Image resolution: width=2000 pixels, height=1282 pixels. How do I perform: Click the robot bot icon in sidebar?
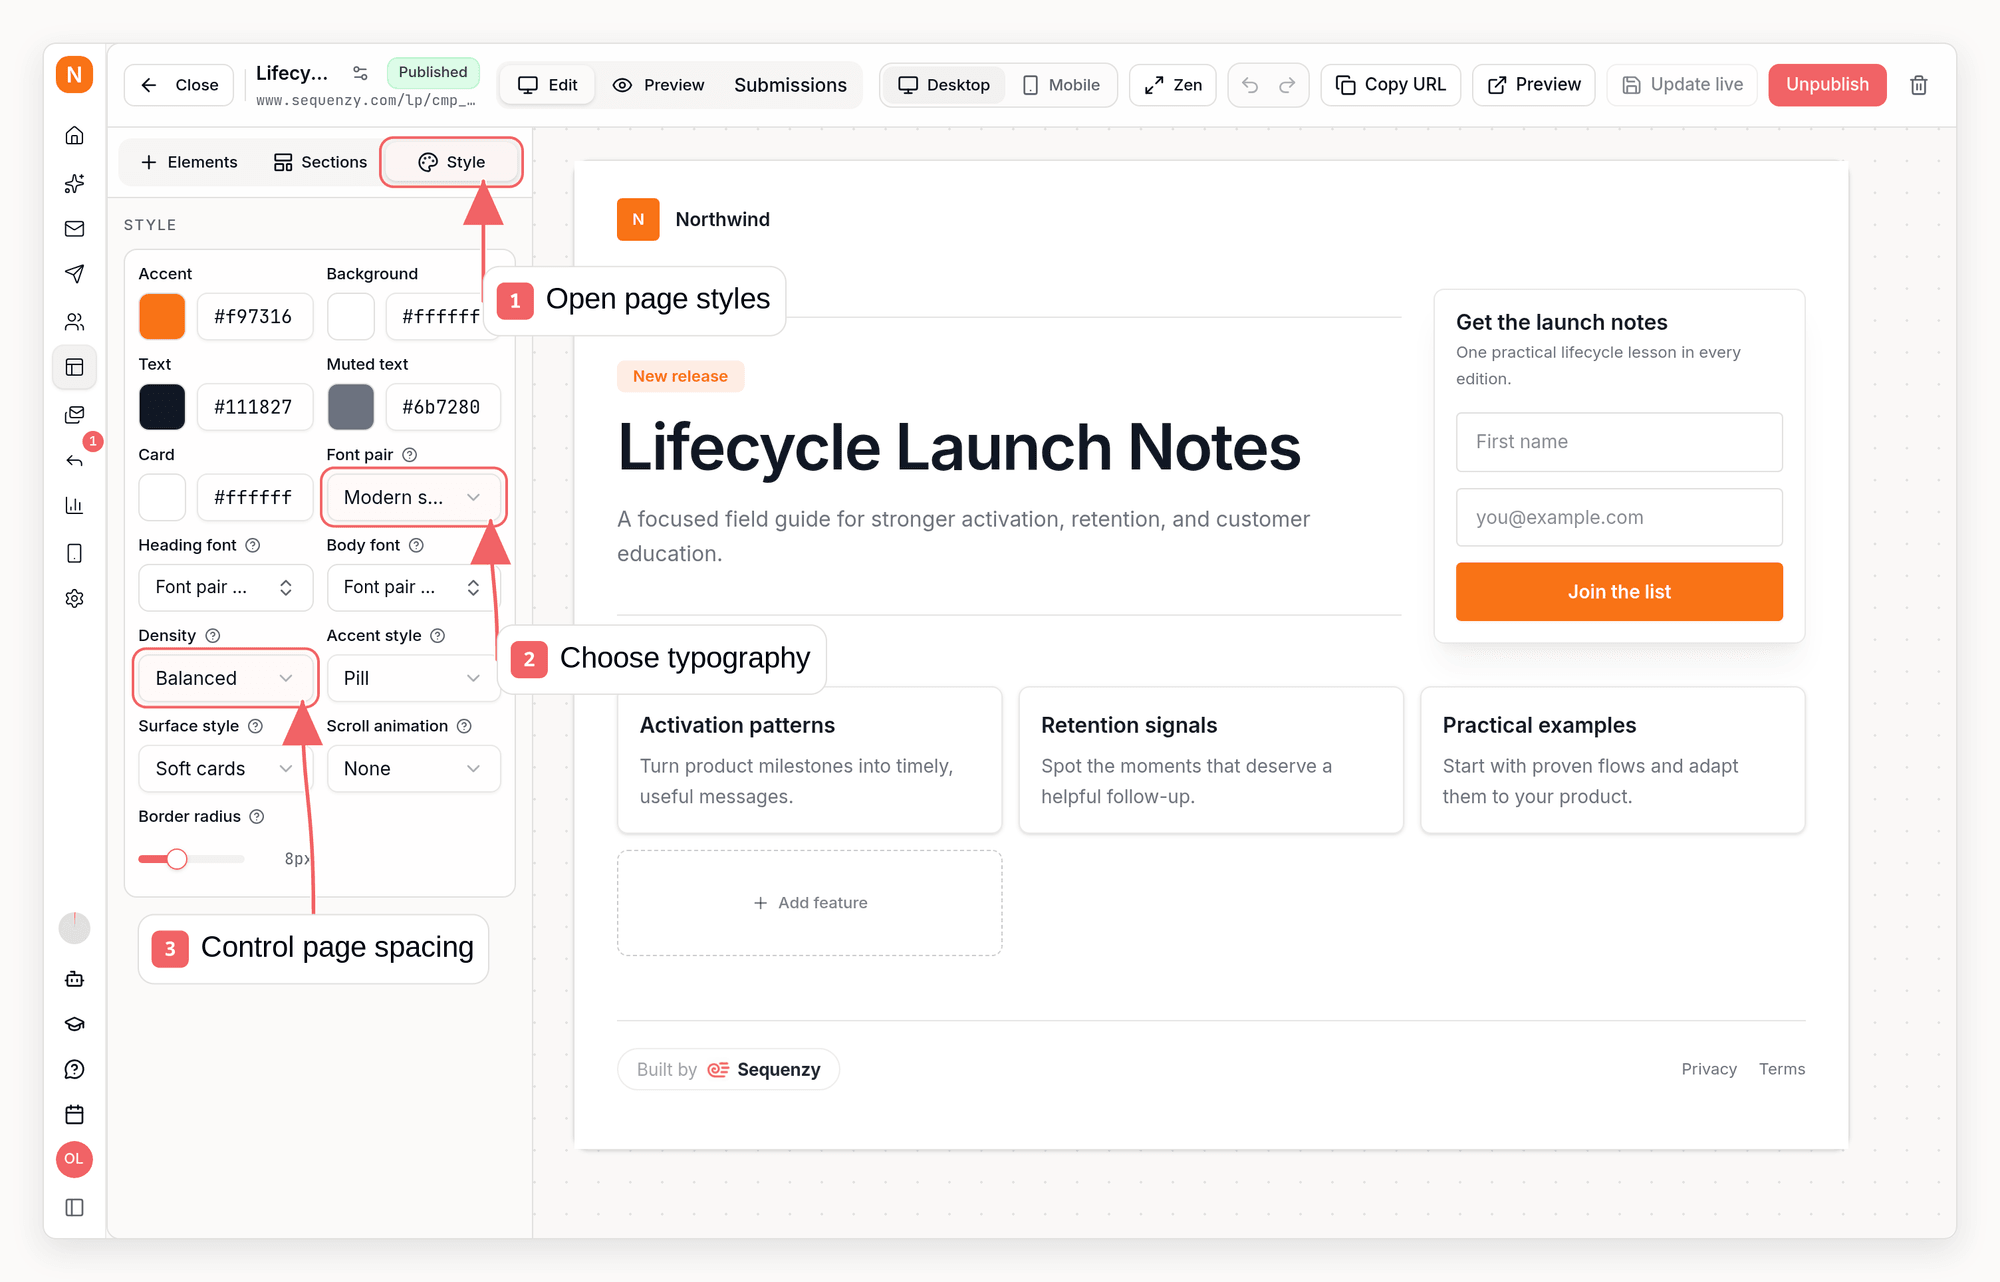tap(74, 979)
